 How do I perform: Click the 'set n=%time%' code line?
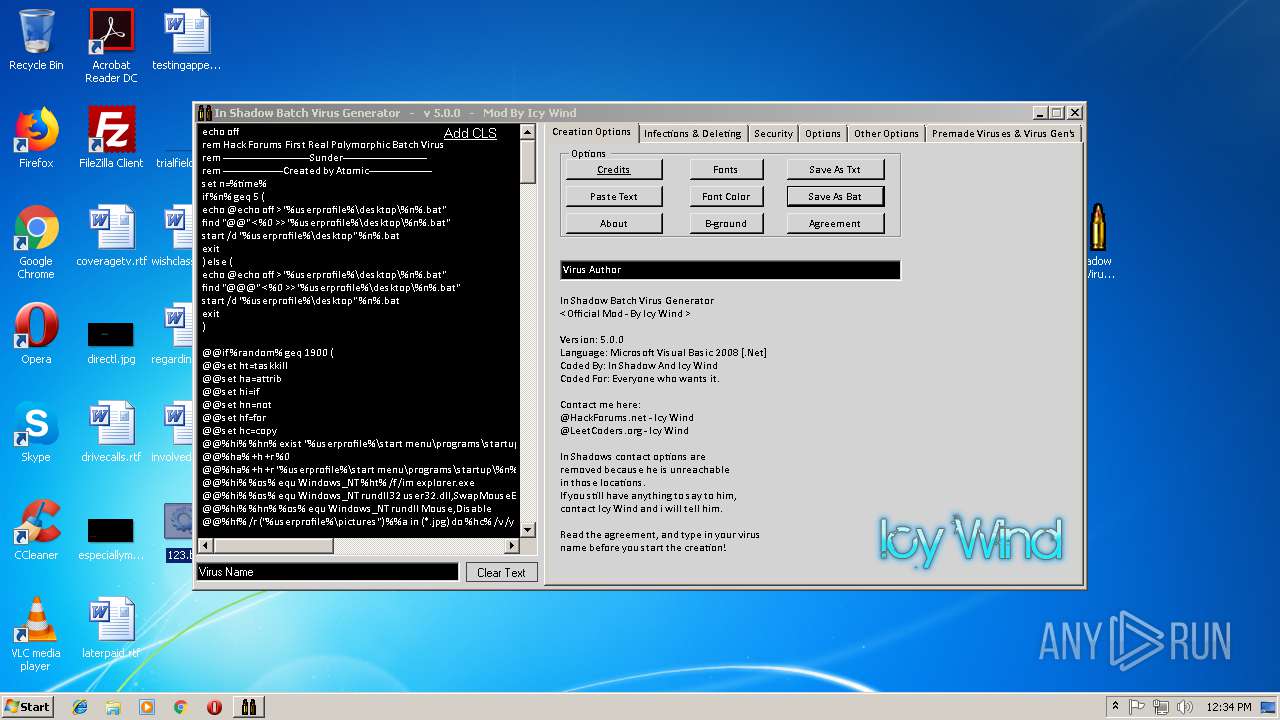234,184
